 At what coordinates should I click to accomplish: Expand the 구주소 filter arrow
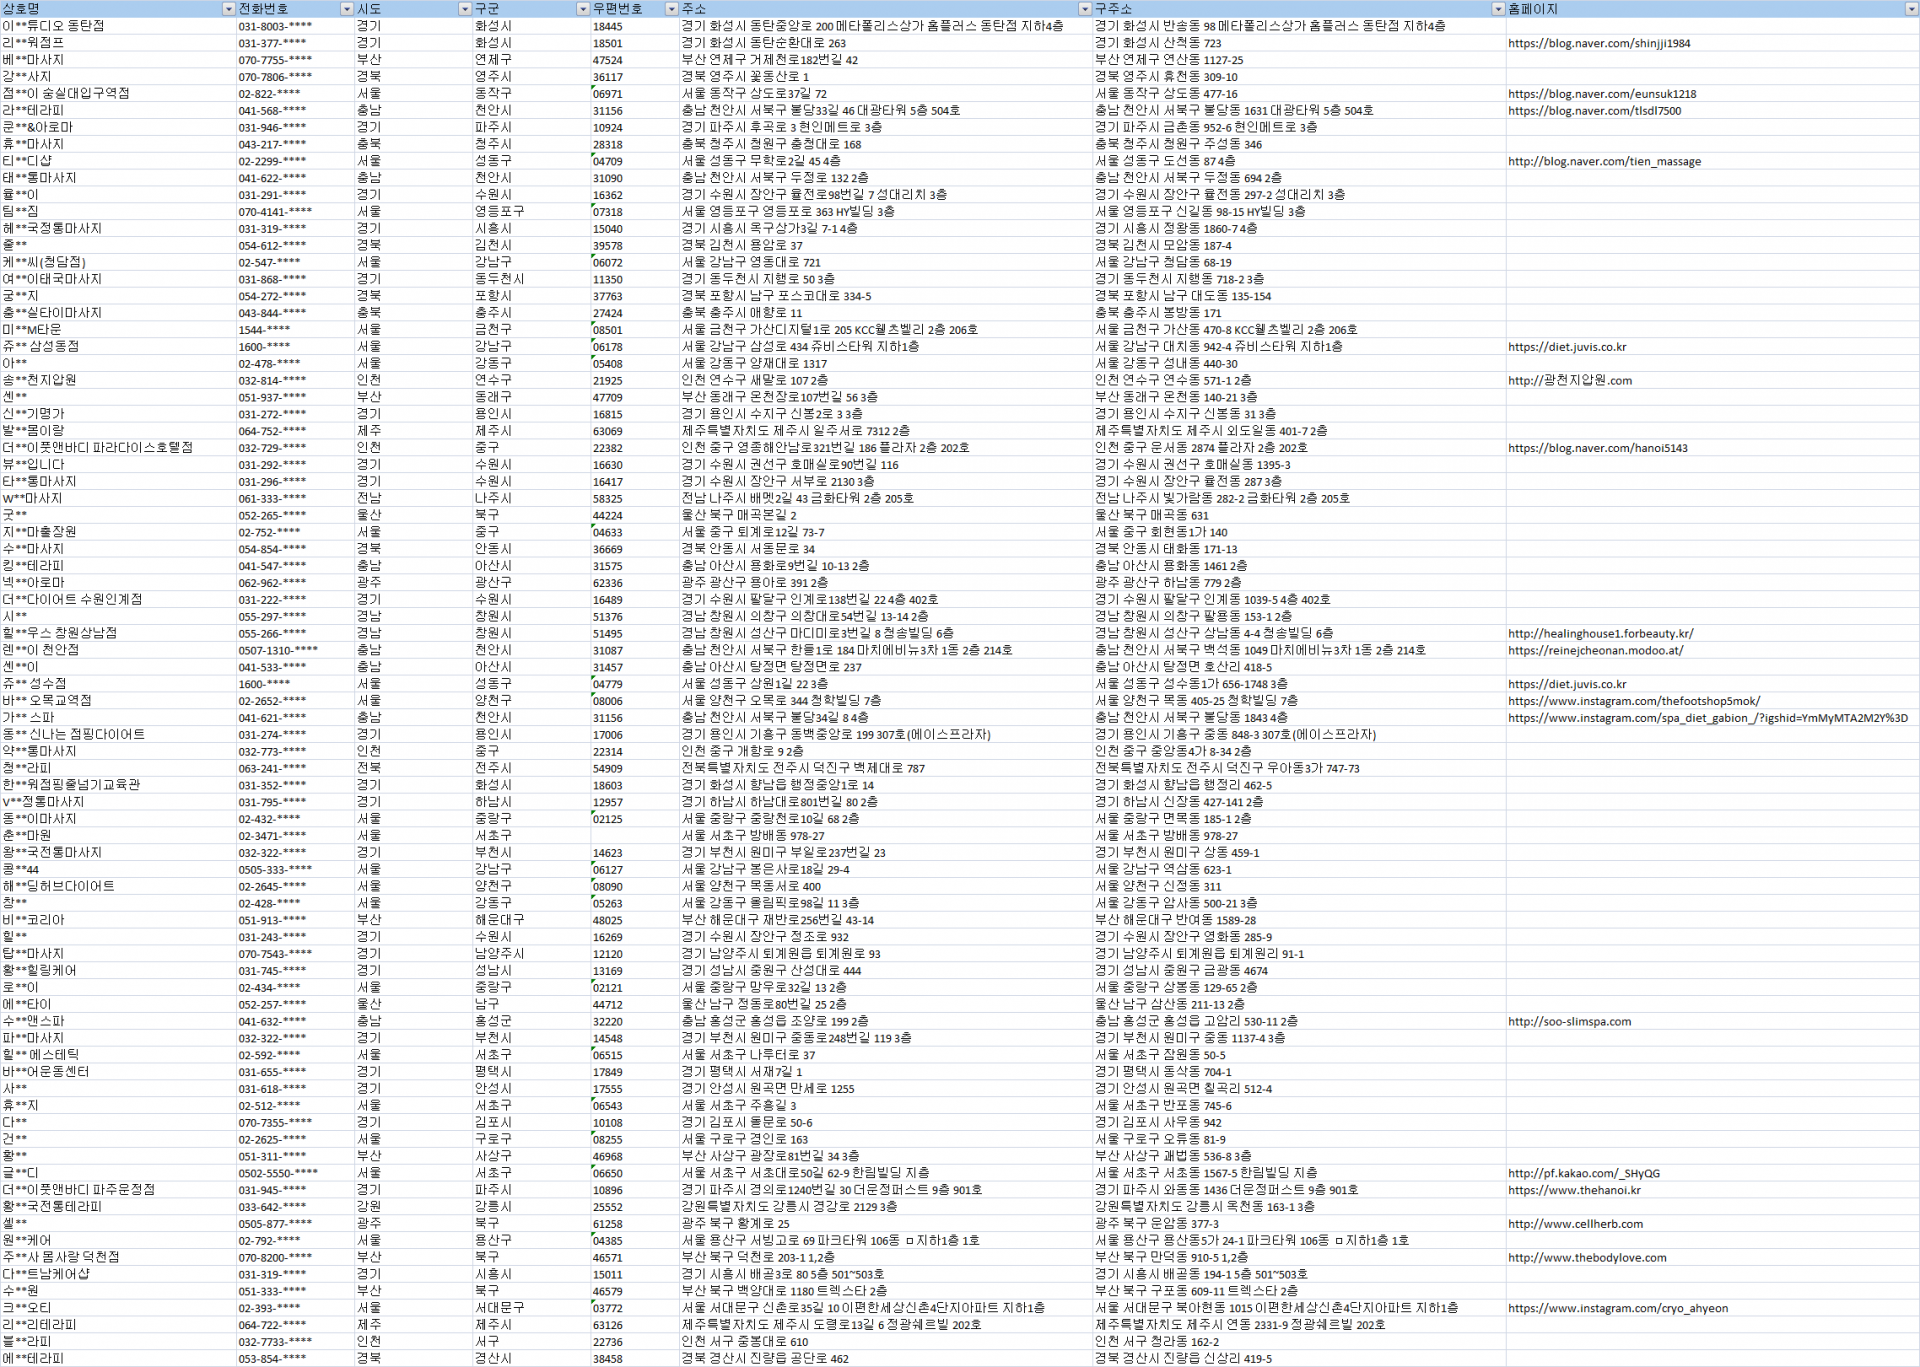pyautogui.click(x=1497, y=9)
